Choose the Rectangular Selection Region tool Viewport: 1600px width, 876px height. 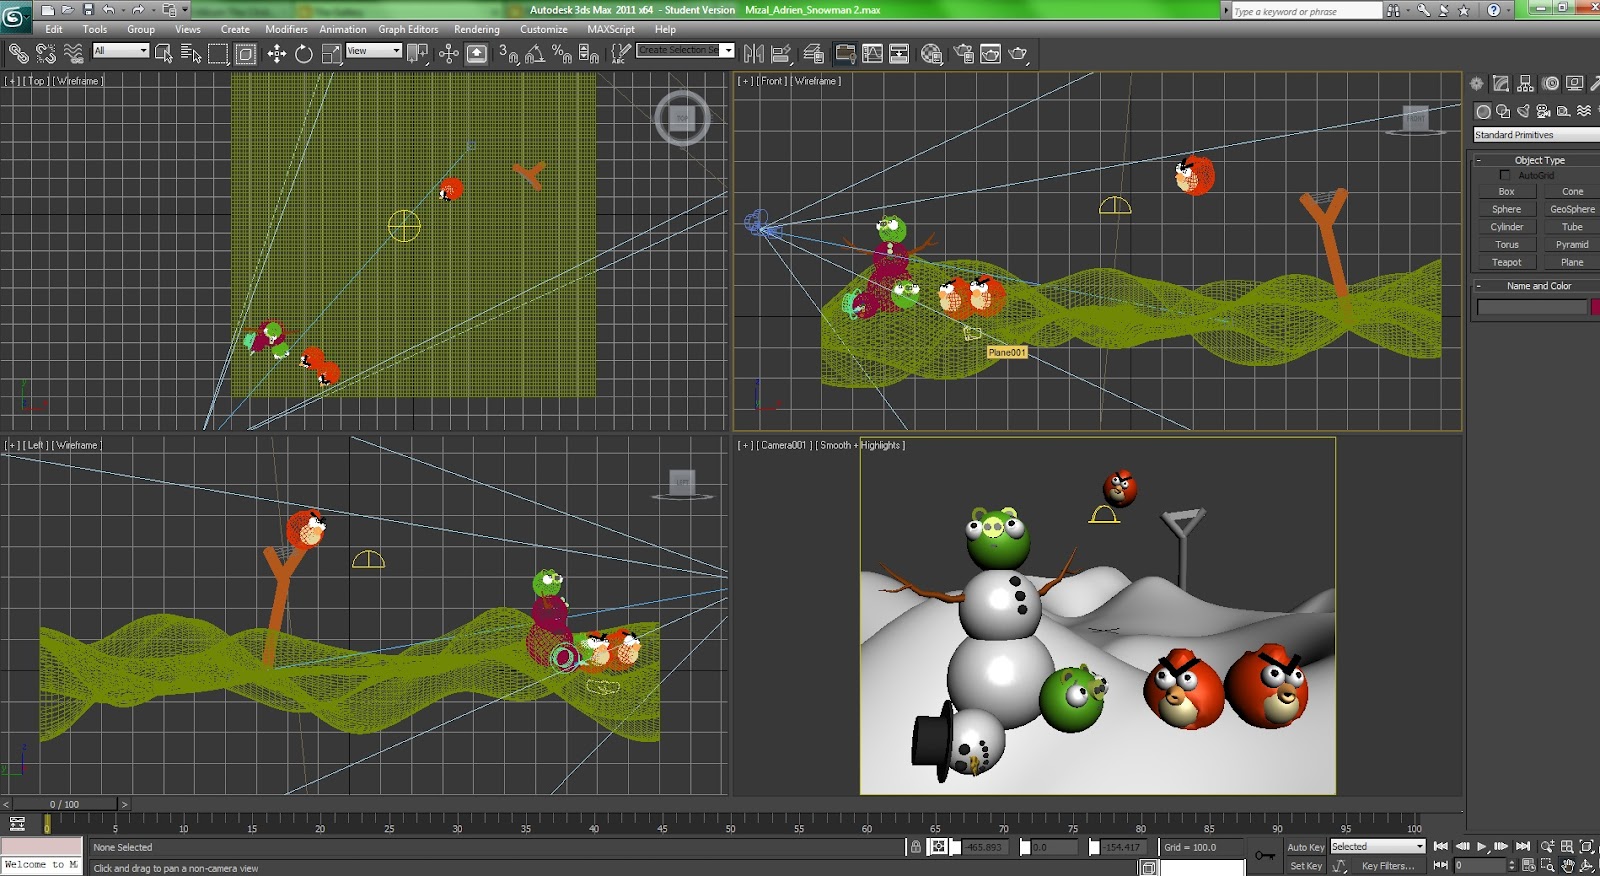(218, 53)
